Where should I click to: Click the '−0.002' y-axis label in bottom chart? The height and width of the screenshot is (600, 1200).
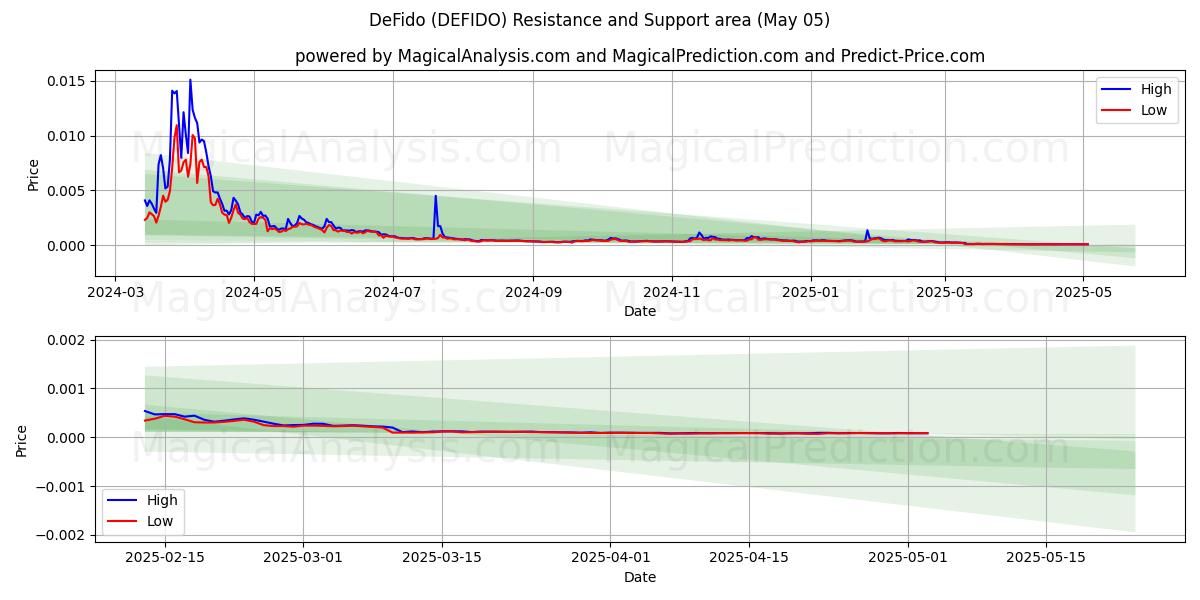(x=62, y=536)
